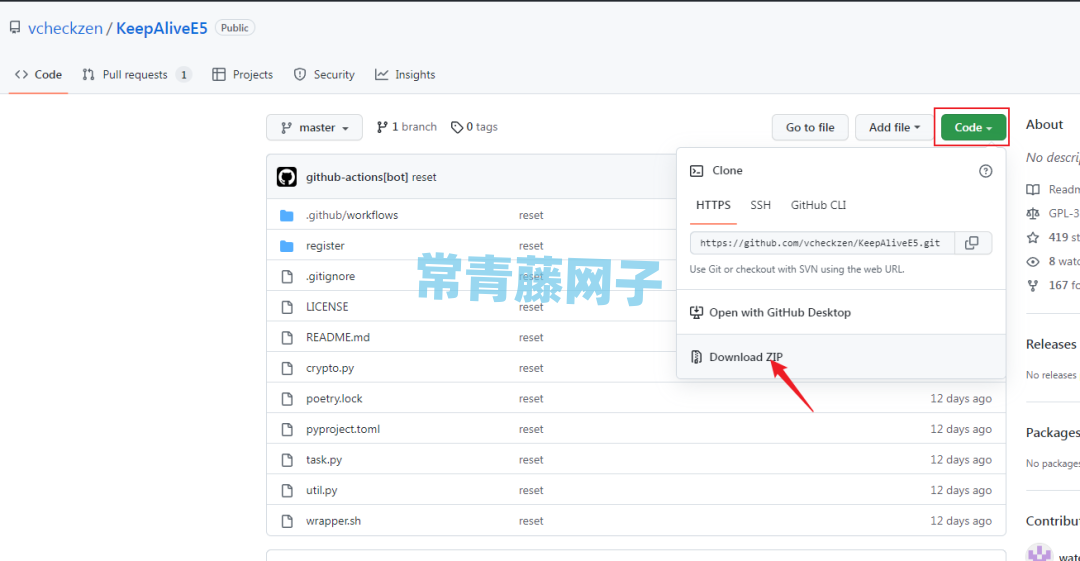The image size is (1080, 561).
Task: Switch to the Code tab
Action: tap(39, 74)
